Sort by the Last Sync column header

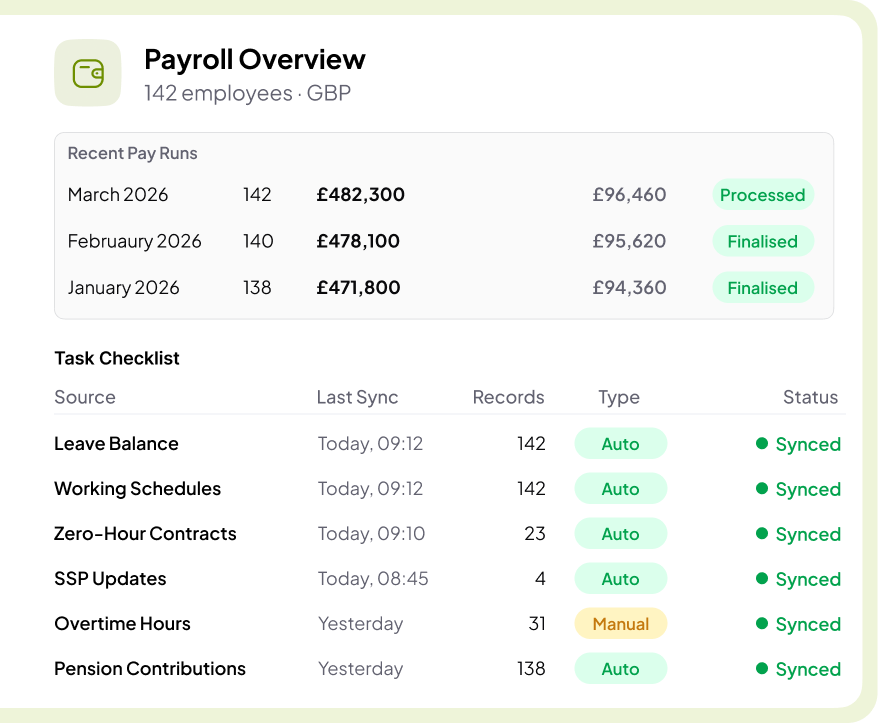357,397
